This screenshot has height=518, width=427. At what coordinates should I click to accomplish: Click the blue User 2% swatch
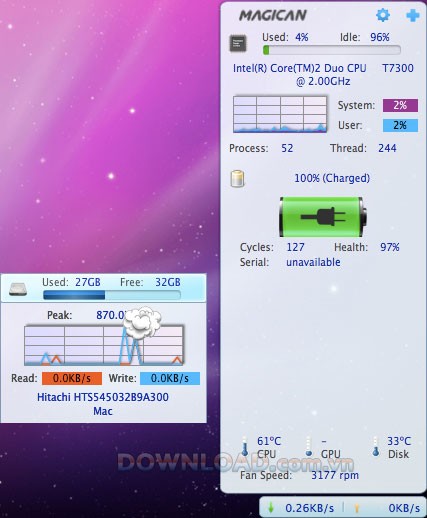[x=400, y=125]
